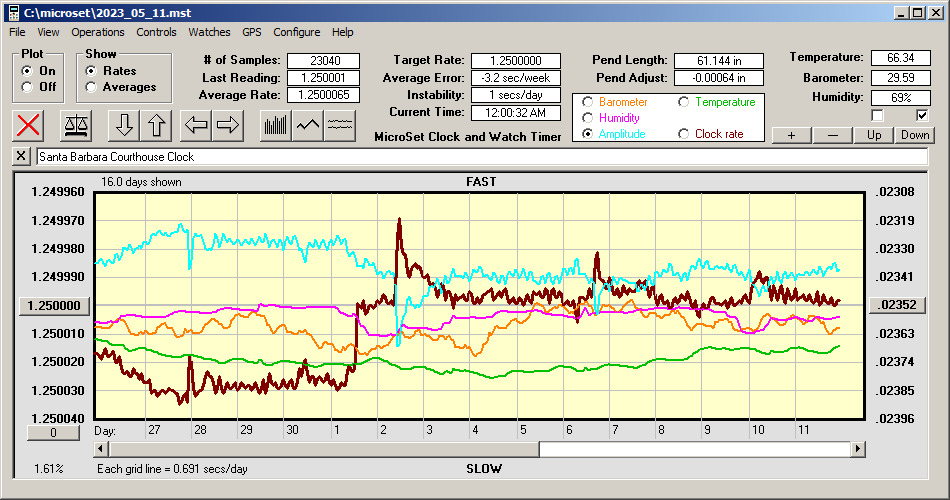Screen dimensions: 950x500
Task: Select the Barometer trace radio button
Action: pos(587,102)
